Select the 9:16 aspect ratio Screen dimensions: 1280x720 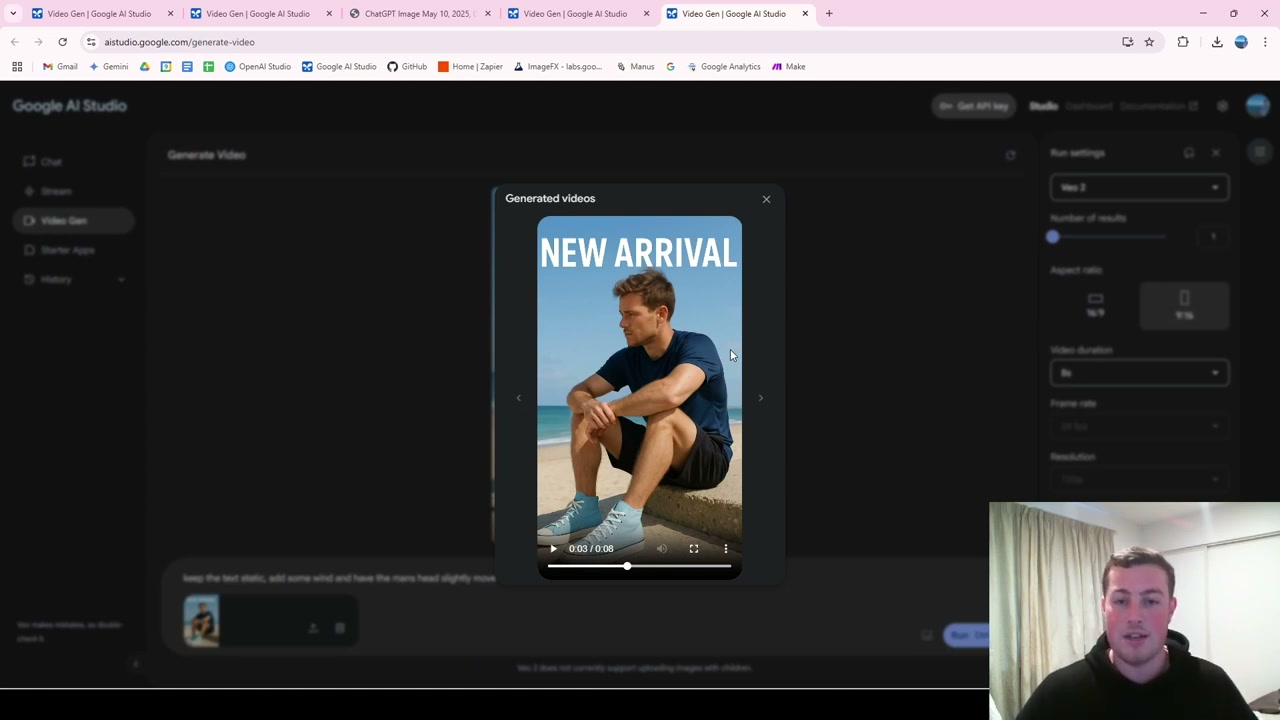[1184, 305]
